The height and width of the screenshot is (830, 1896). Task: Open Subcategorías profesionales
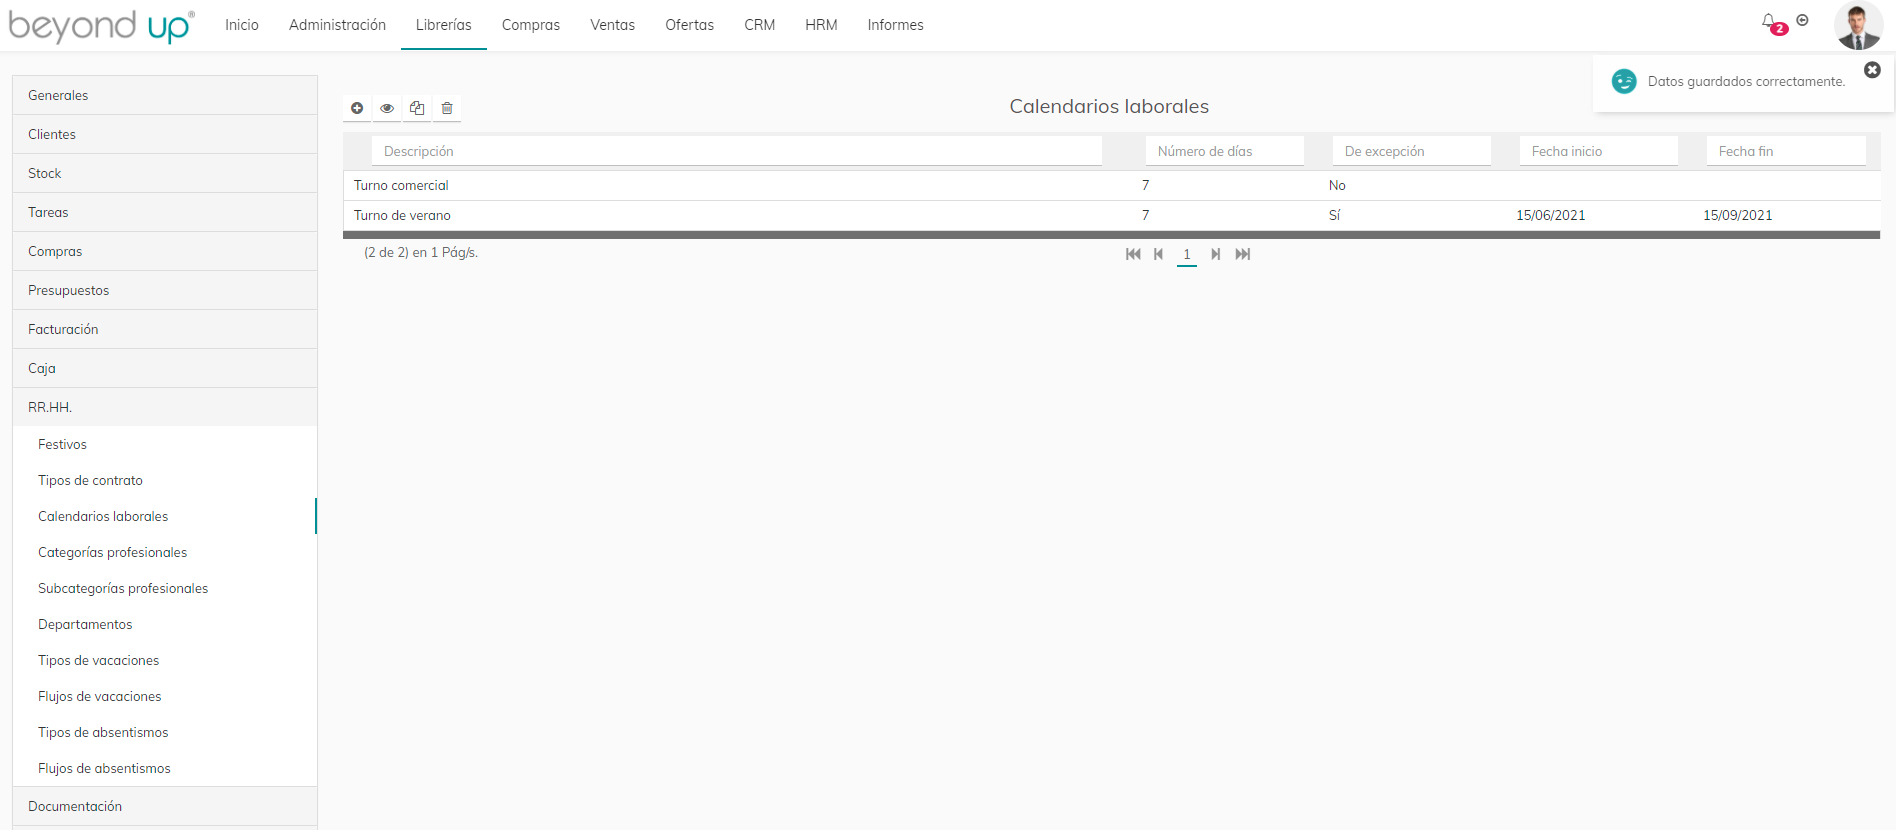pos(165,588)
